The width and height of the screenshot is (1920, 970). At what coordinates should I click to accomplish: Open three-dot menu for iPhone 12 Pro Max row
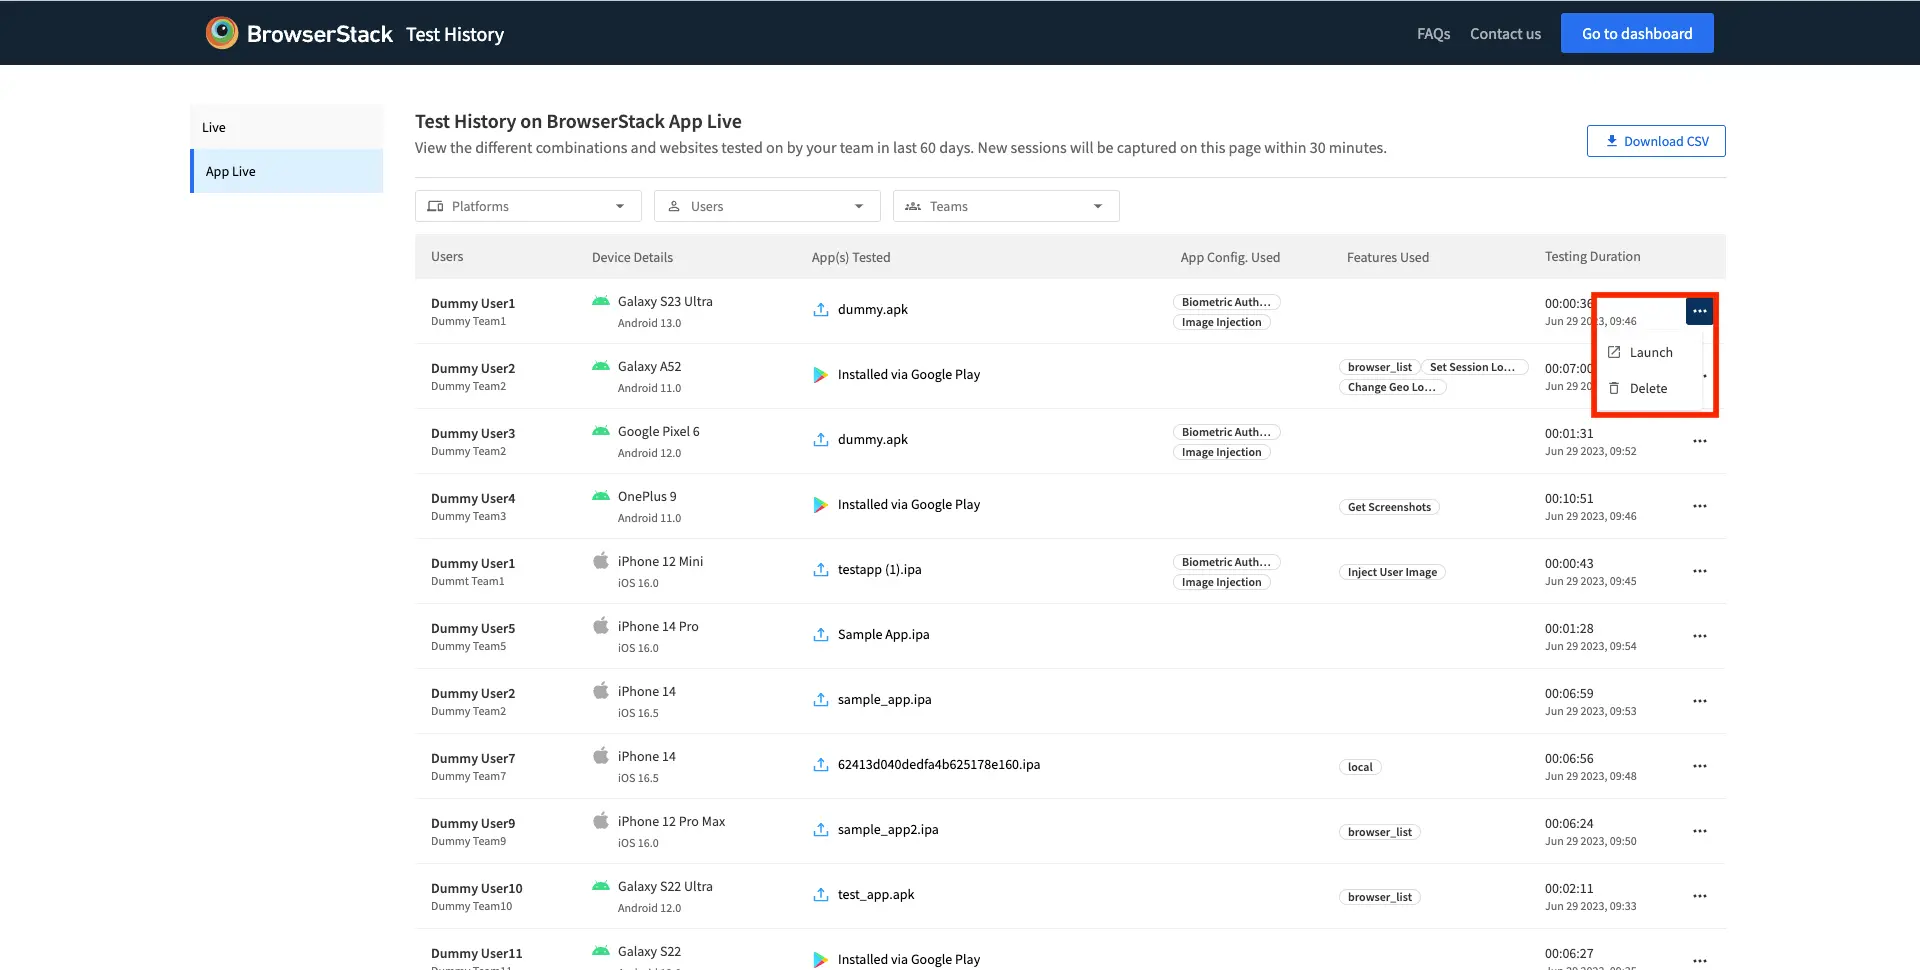pos(1699,831)
